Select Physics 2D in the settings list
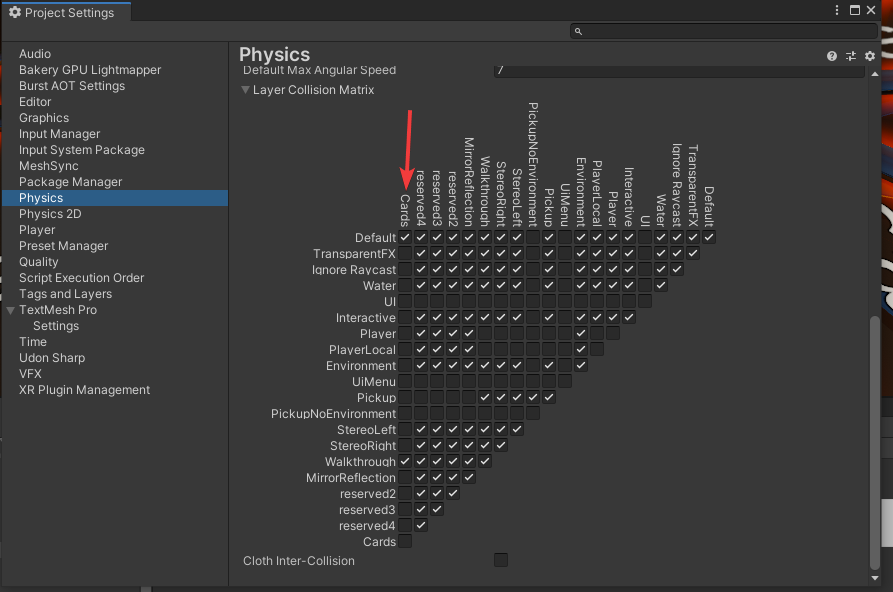893x592 pixels. (50, 214)
